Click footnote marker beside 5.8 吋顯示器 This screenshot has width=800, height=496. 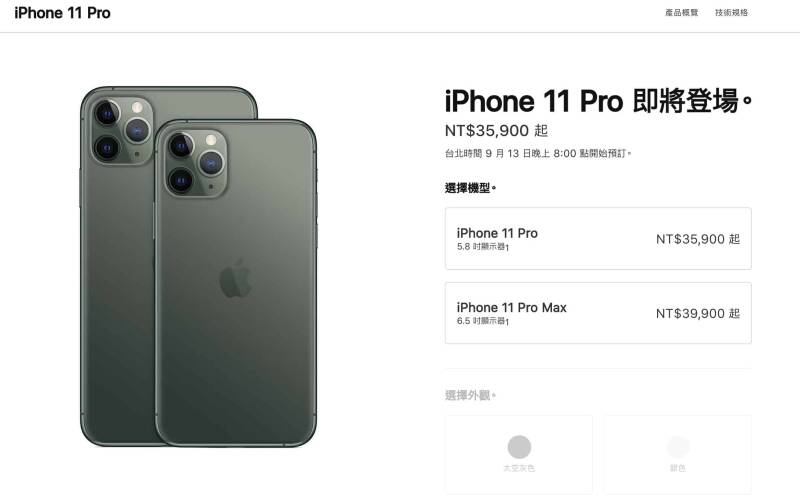507,248
